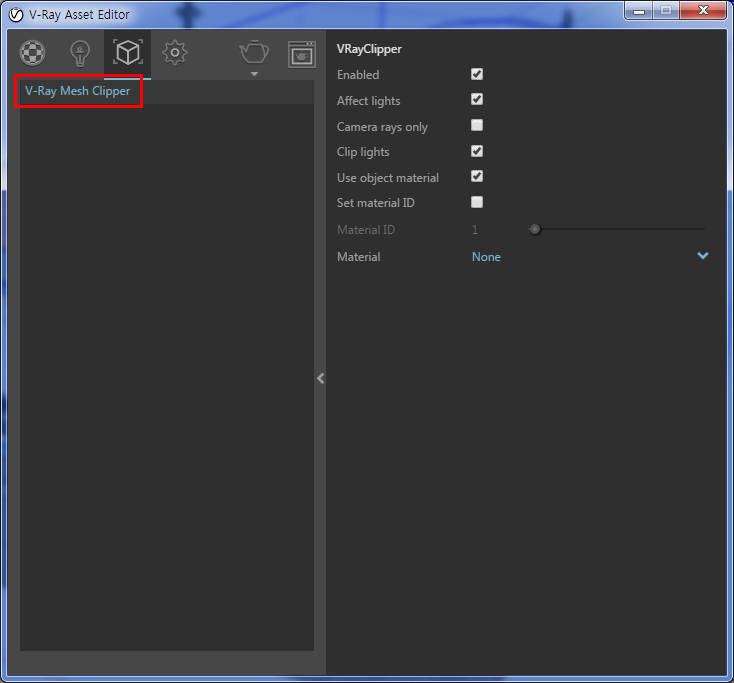Click the Material label text

pyautogui.click(x=359, y=257)
